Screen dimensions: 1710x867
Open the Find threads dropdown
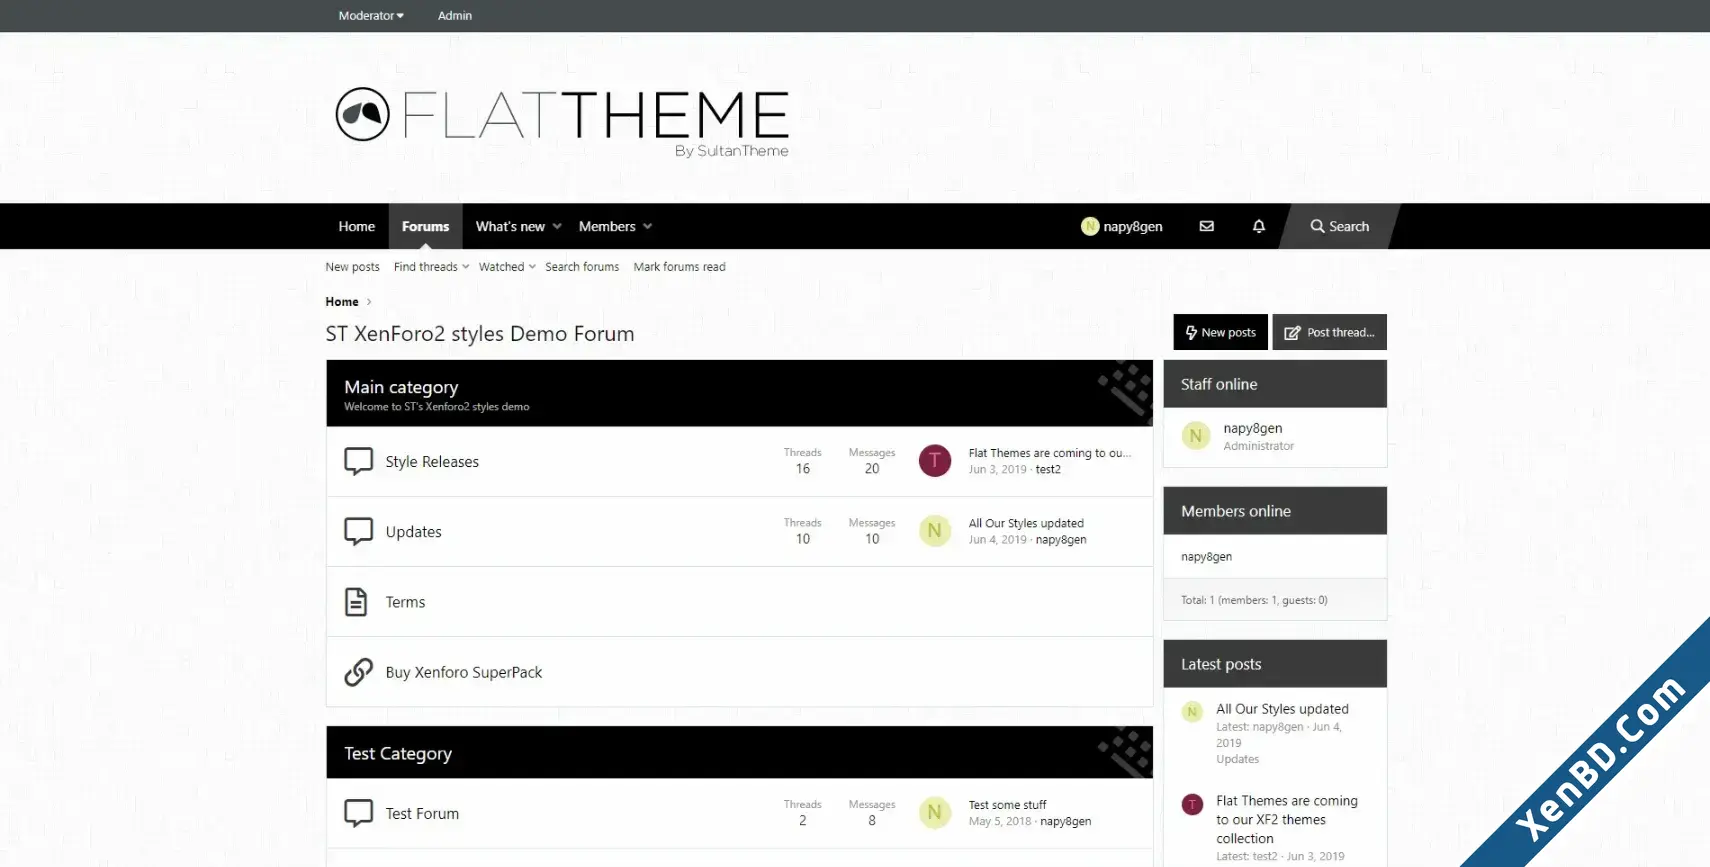tap(431, 267)
